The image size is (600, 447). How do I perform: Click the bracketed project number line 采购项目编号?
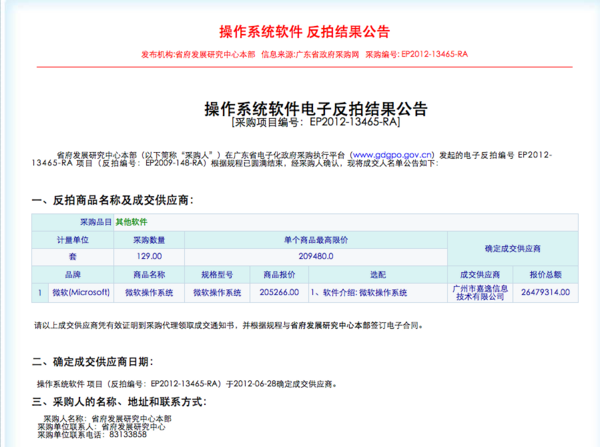tap(316, 122)
